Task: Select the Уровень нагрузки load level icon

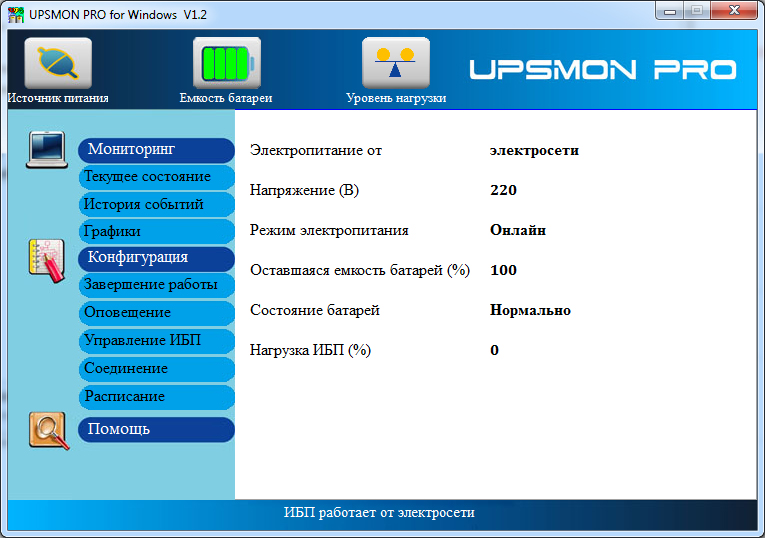Action: [x=396, y=63]
